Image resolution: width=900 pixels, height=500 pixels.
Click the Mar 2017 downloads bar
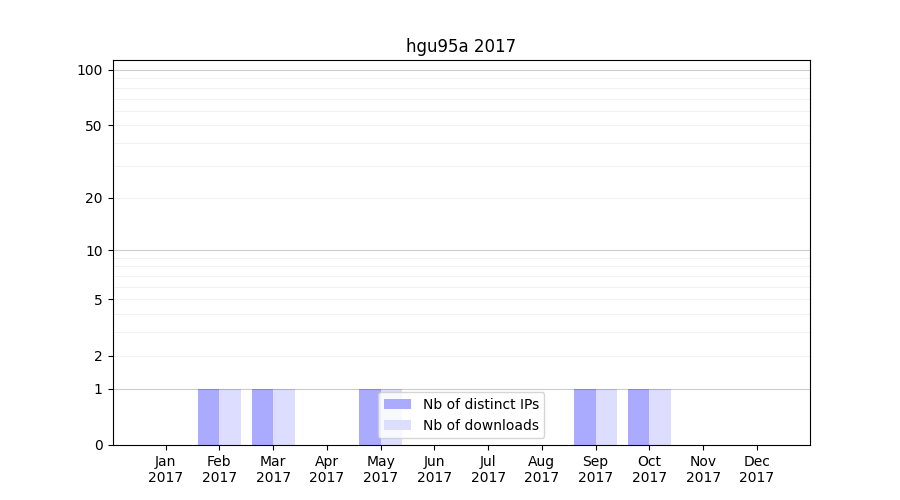[284, 417]
